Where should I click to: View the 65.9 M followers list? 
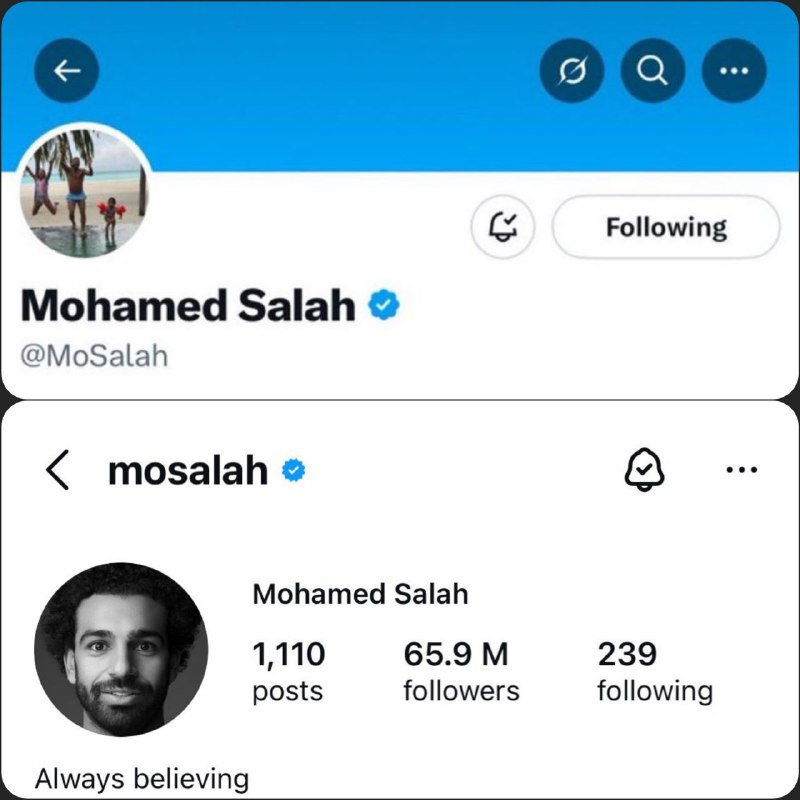(x=461, y=672)
